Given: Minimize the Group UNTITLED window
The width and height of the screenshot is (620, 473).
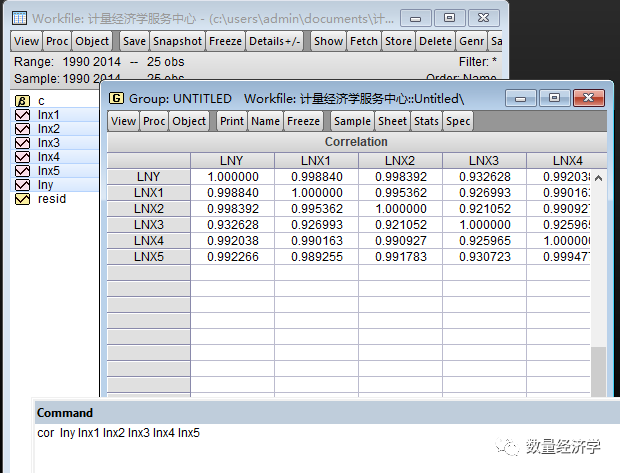Looking at the screenshot, I should click(520, 98).
